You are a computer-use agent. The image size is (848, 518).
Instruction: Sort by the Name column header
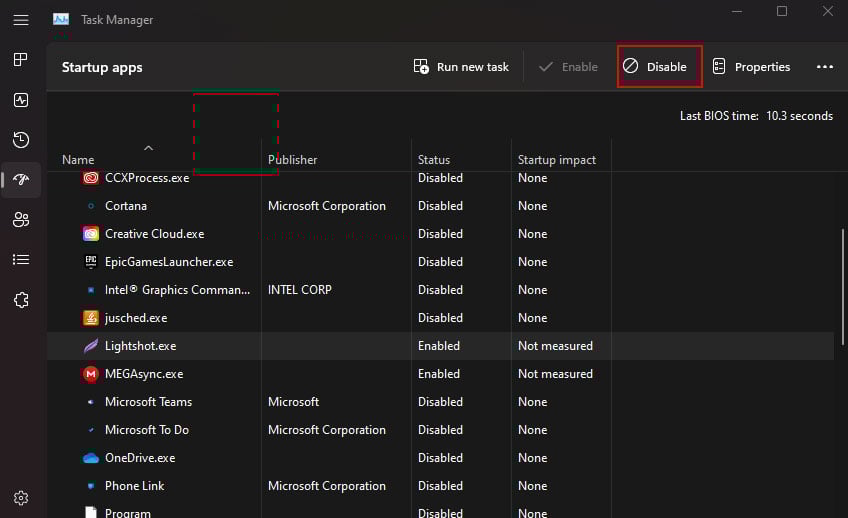[78, 160]
